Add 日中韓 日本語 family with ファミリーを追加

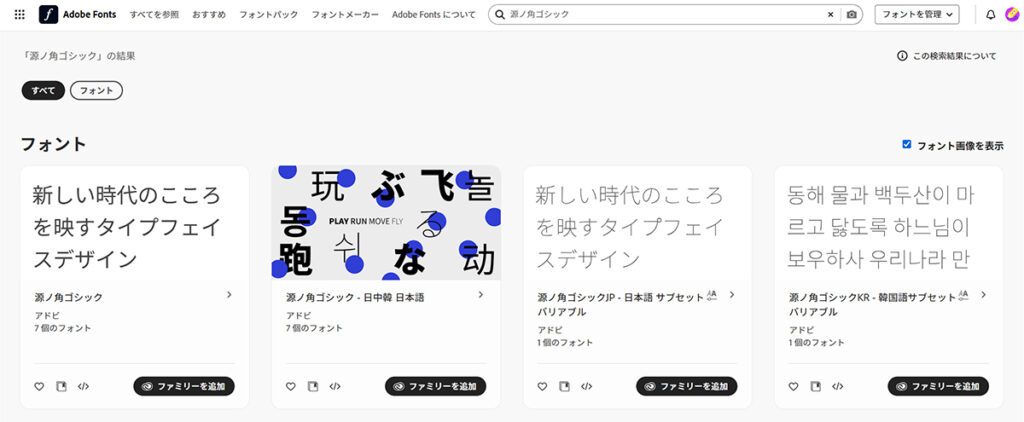(x=436, y=387)
